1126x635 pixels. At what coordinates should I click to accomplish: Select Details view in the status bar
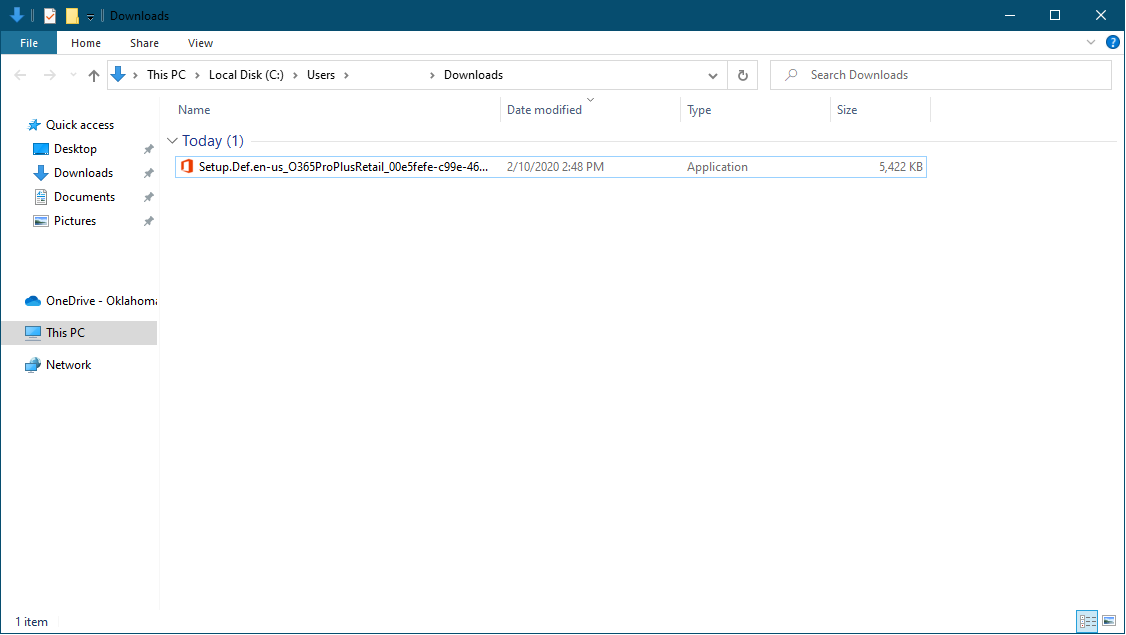click(1088, 621)
